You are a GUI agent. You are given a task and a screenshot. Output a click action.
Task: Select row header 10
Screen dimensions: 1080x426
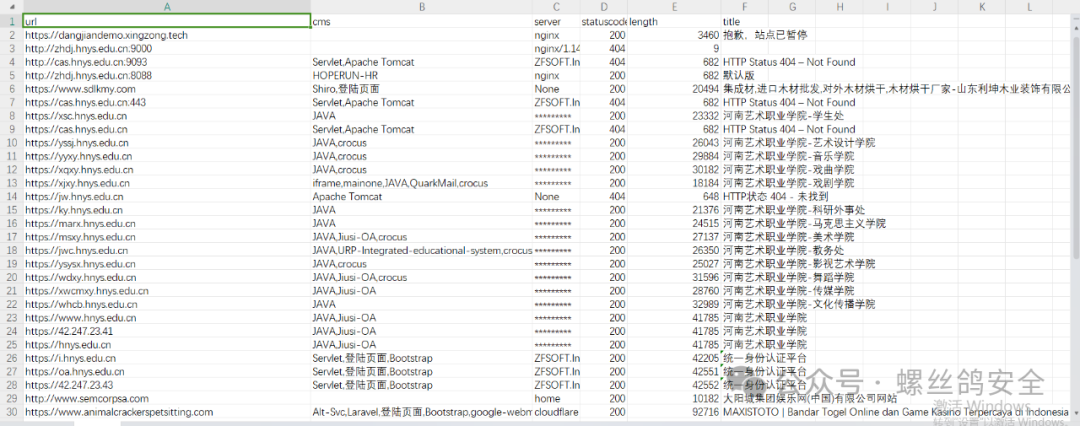tap(11, 143)
